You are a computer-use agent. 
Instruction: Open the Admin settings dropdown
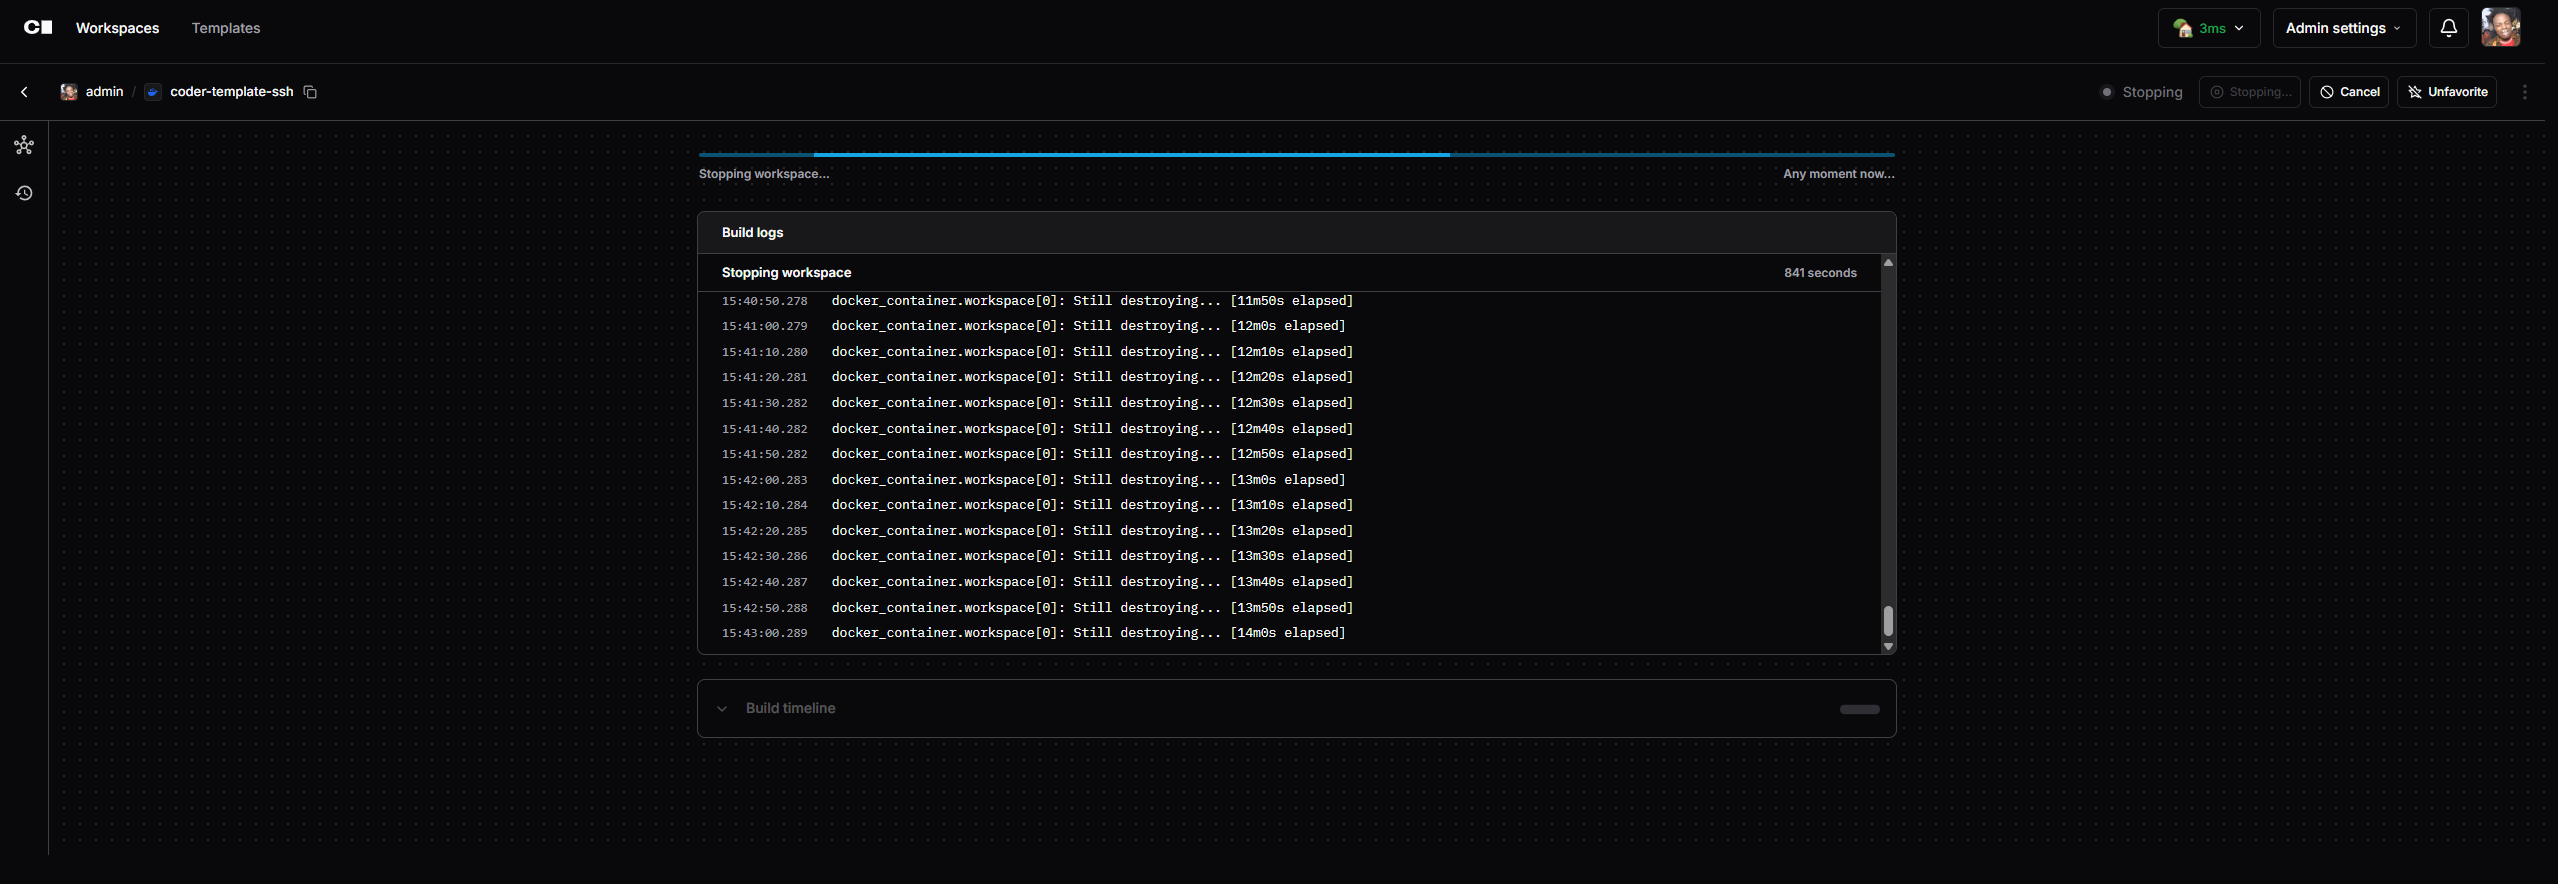(x=2344, y=28)
